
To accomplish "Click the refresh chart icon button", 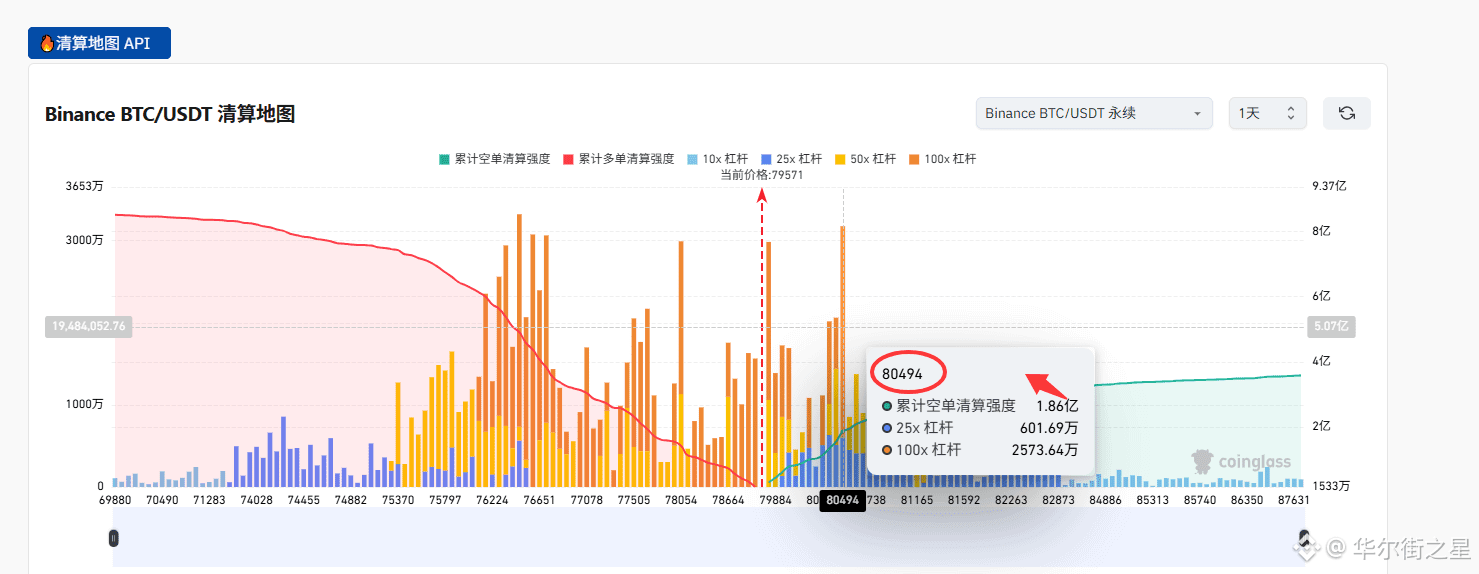I will tap(1346, 113).
